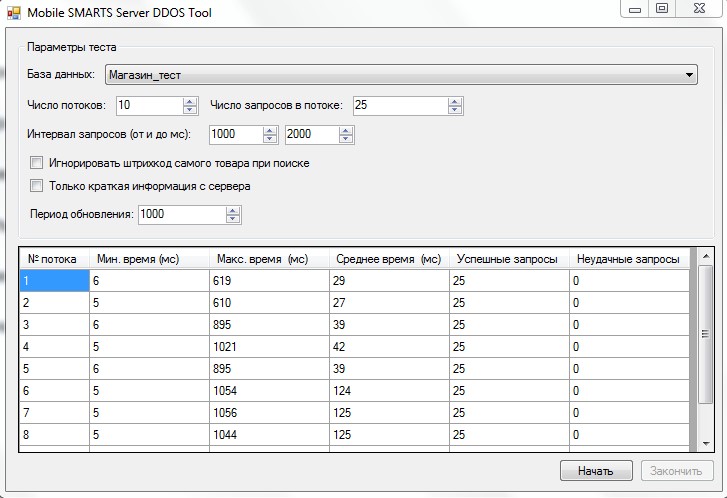Click the interval field showing 1000
This screenshot has height=498, width=727.
point(236,135)
